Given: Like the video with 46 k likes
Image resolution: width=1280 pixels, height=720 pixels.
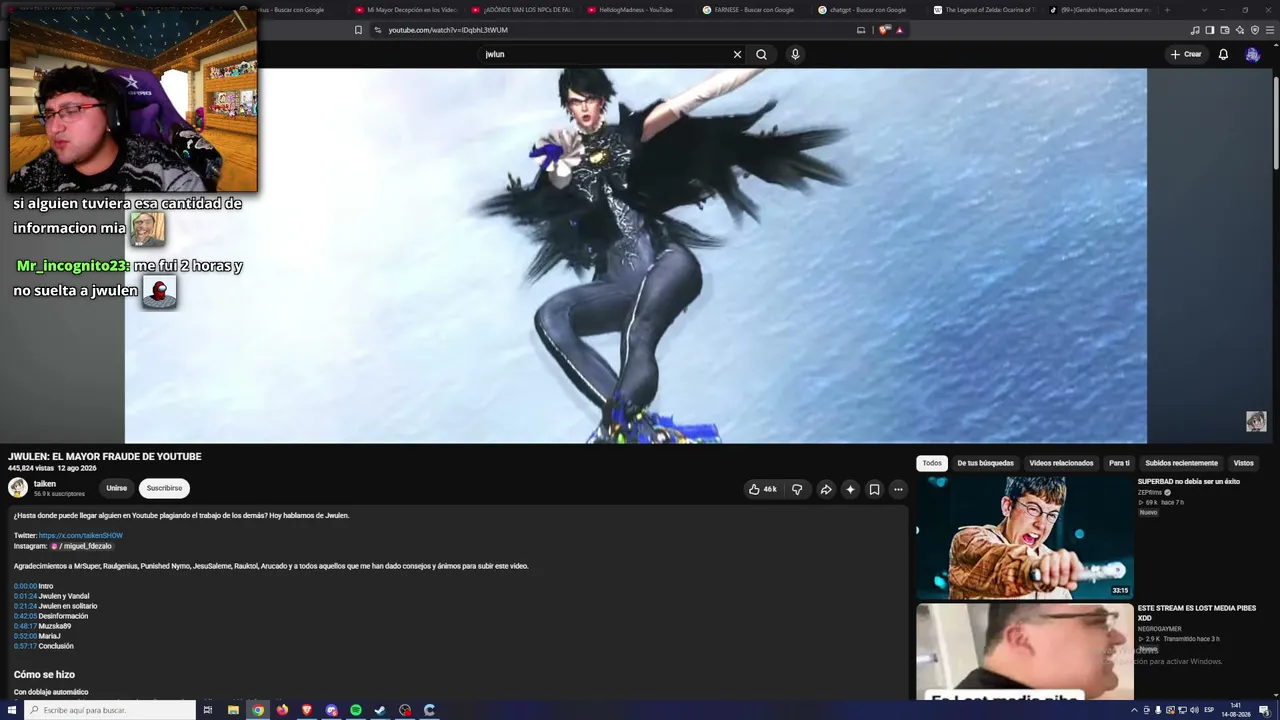Looking at the screenshot, I should coord(762,489).
